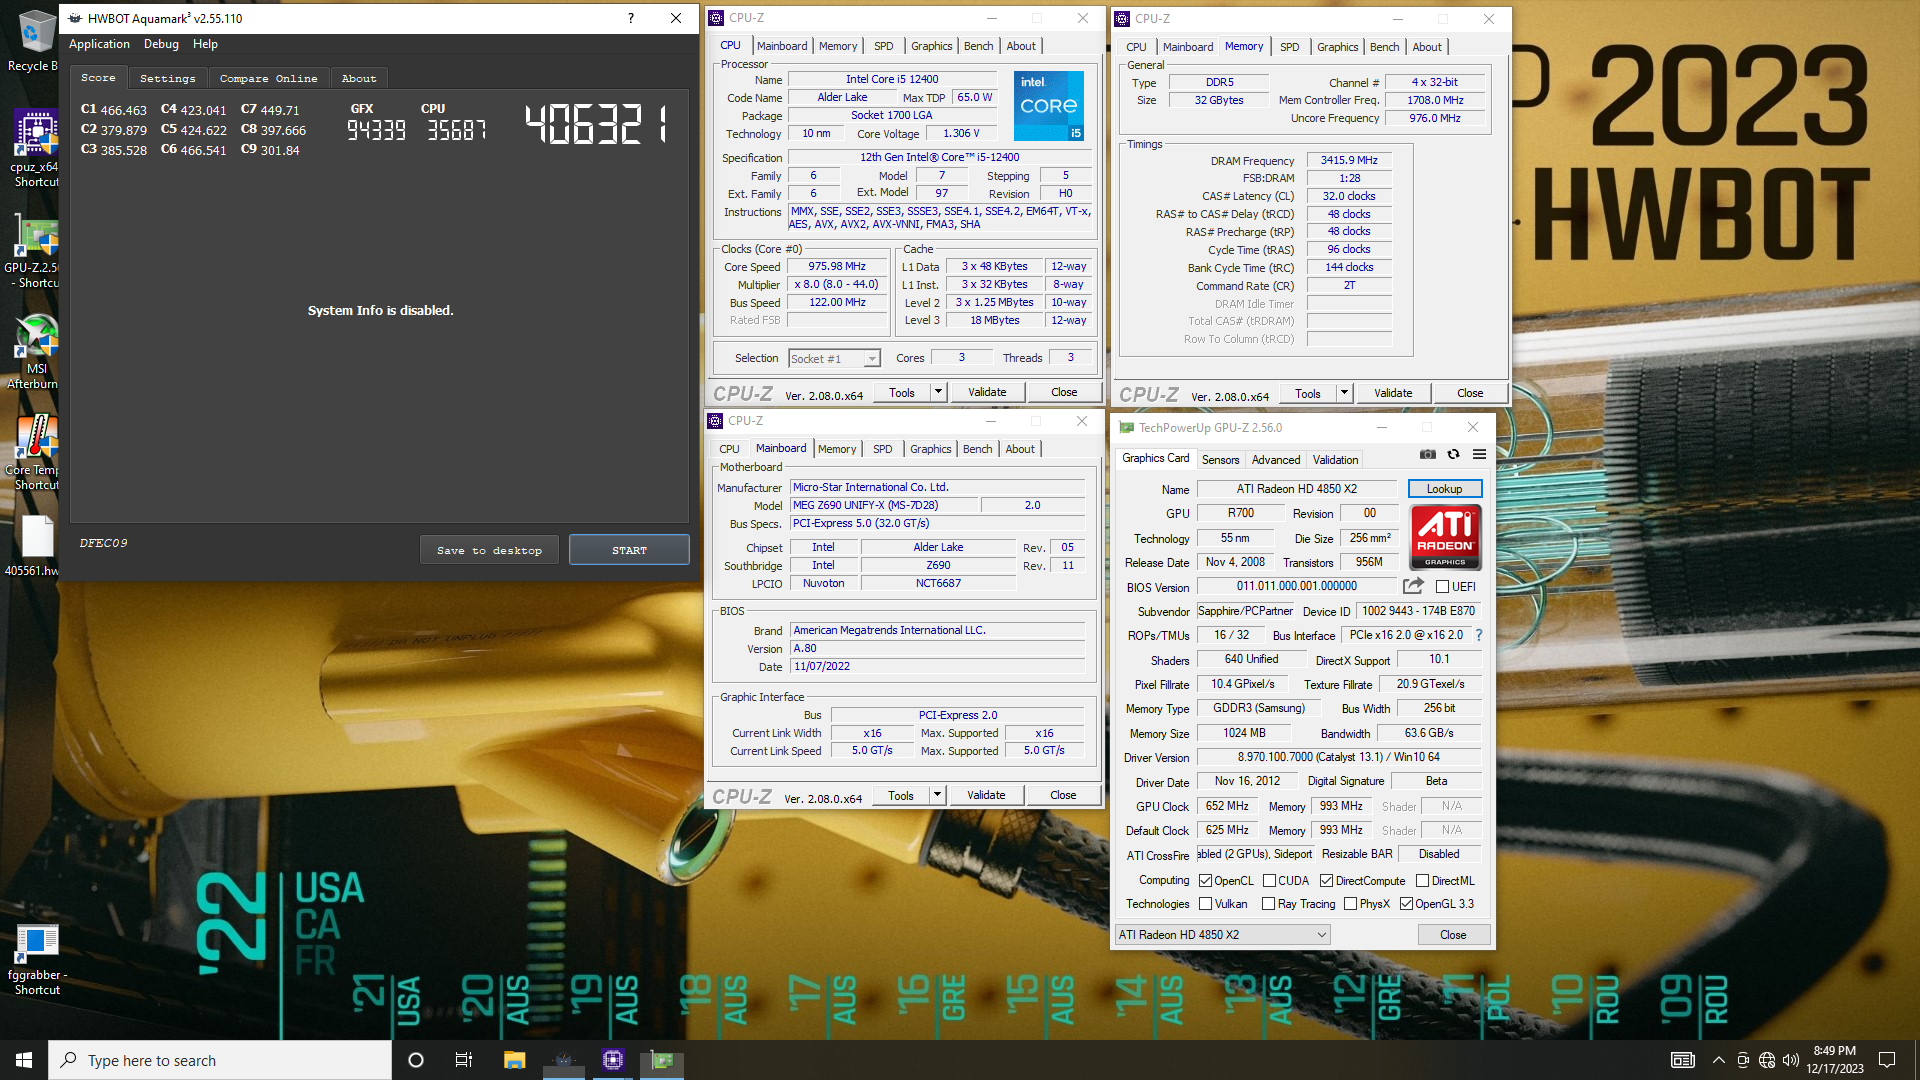Launch MSI Afterburner desktop icon
This screenshot has width=1920, height=1080.
click(x=35, y=350)
